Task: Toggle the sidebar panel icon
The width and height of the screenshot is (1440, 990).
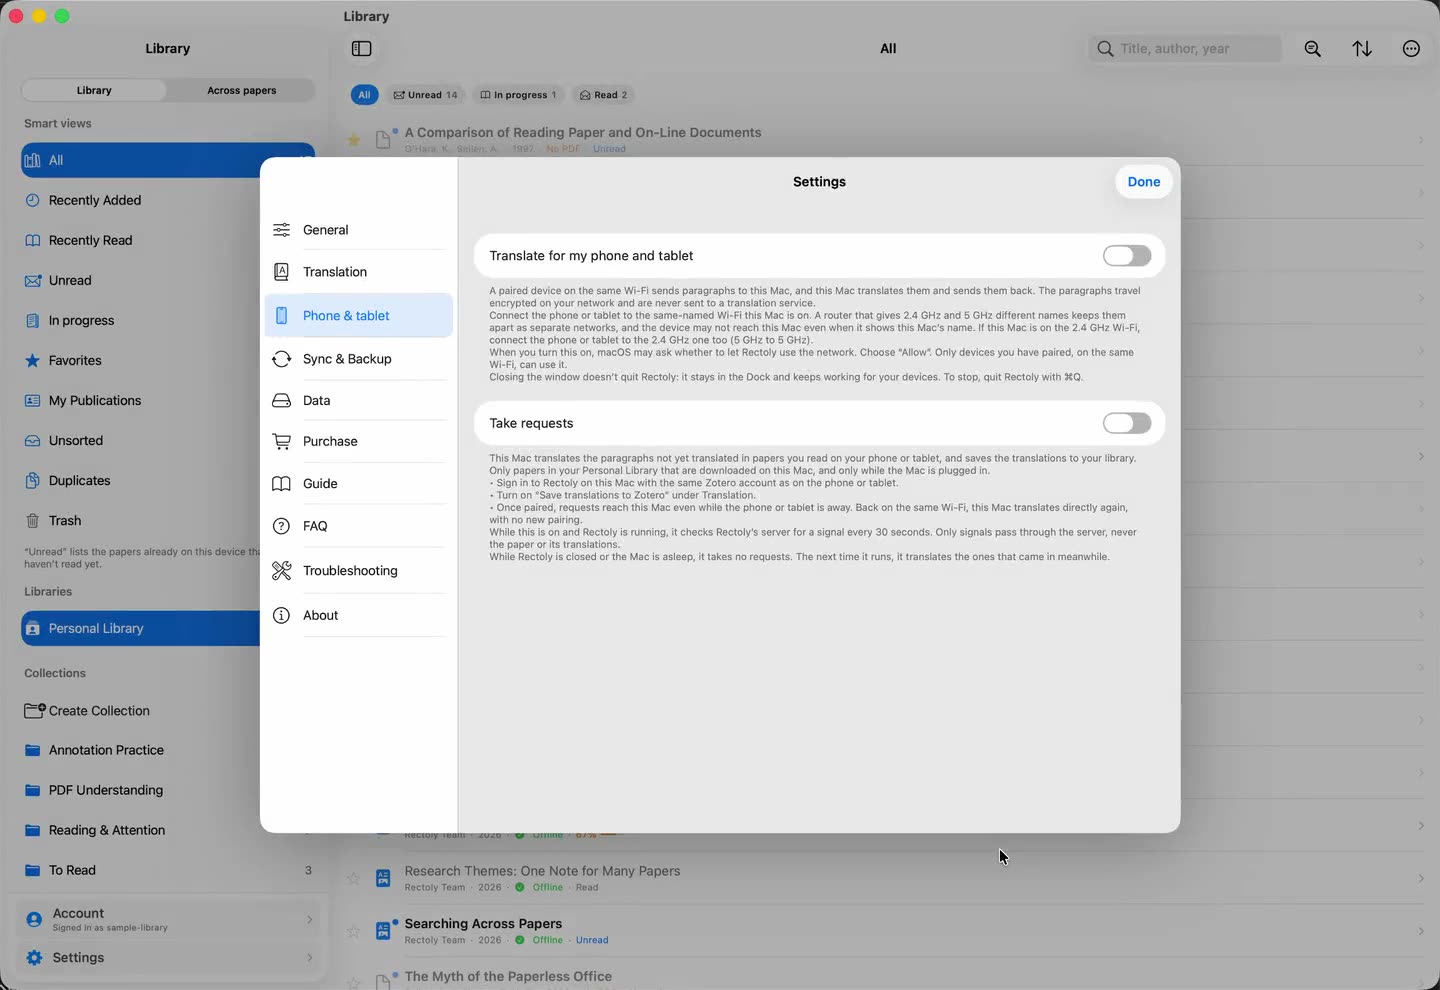Action: click(362, 49)
